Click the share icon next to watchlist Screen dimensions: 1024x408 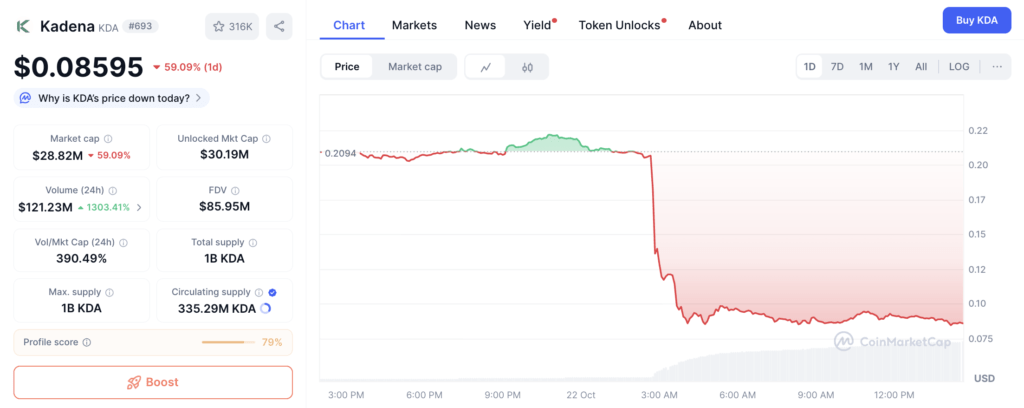(280, 26)
